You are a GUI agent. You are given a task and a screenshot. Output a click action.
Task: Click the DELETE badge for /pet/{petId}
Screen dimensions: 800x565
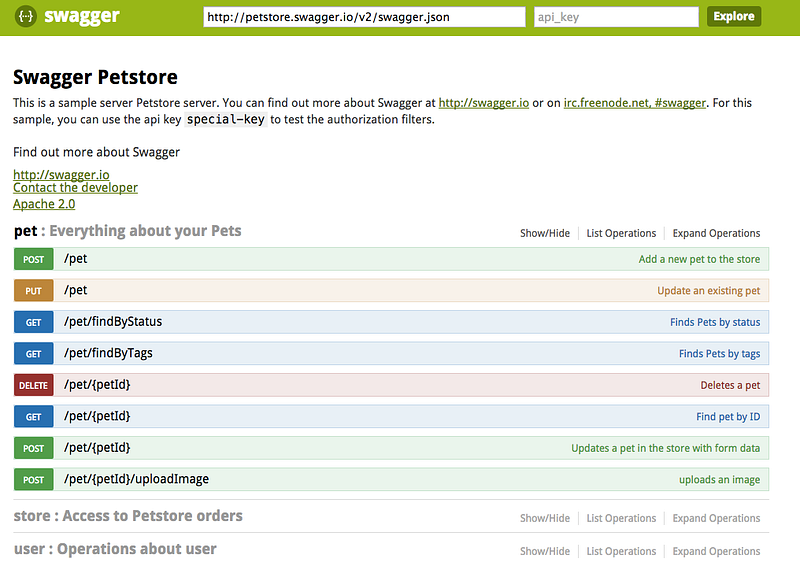34,385
